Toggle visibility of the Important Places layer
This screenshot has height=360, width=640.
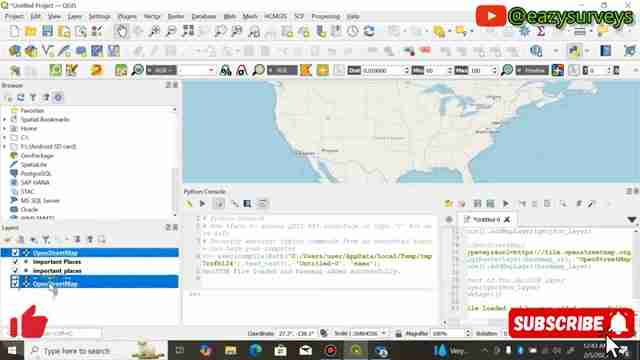[16, 262]
